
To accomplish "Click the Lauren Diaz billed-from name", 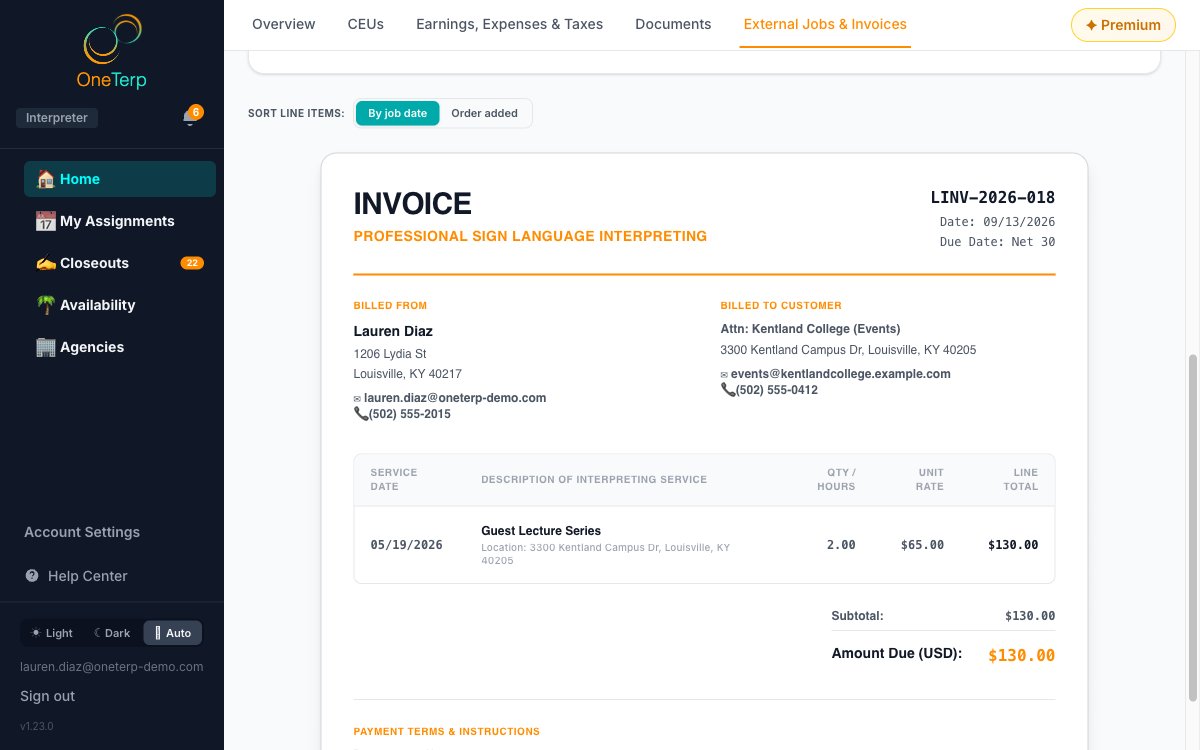I will (393, 331).
